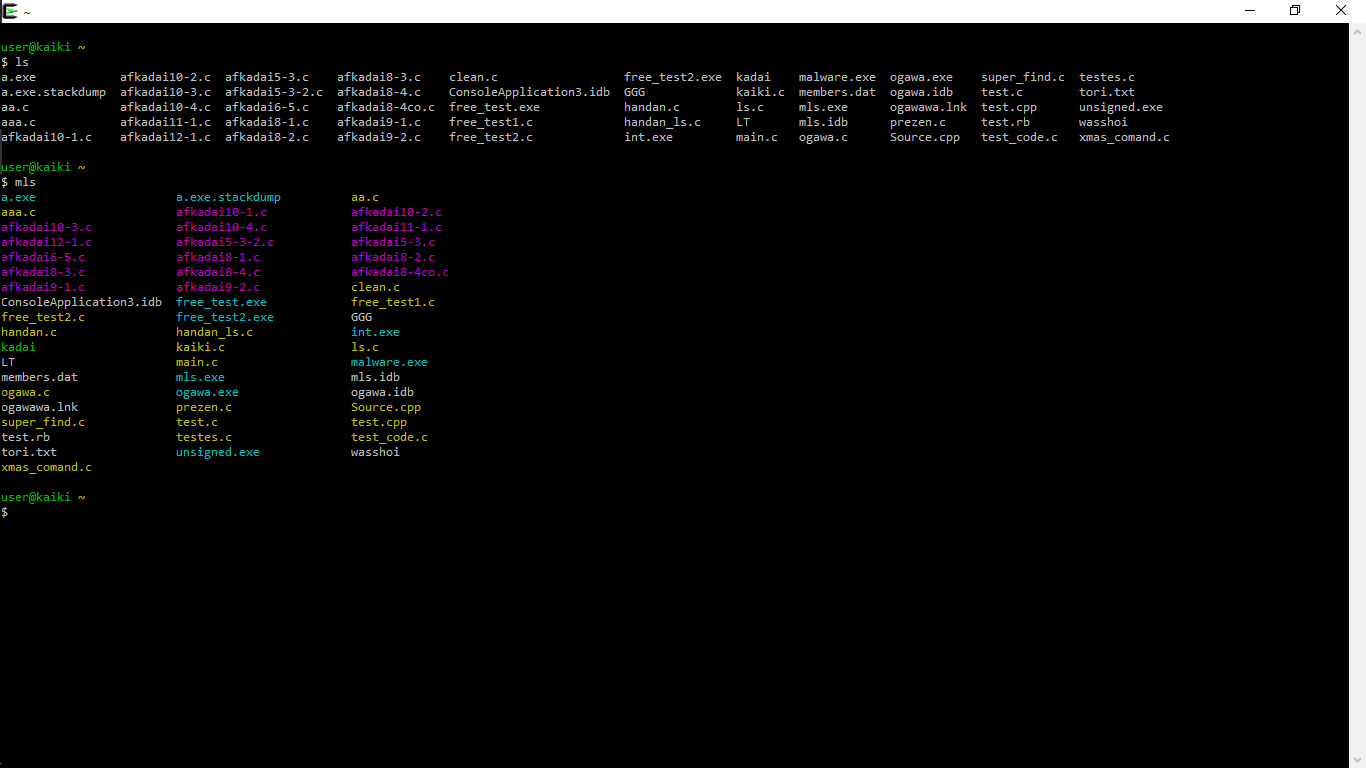
Task: Click magenta afkadai6-5.c in mls listing
Action: coord(43,257)
